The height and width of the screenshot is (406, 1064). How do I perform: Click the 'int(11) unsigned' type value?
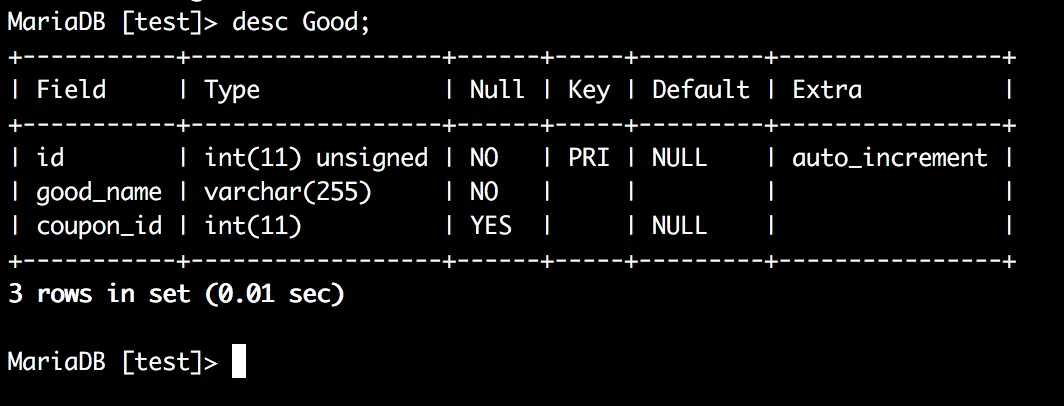[x=316, y=158]
